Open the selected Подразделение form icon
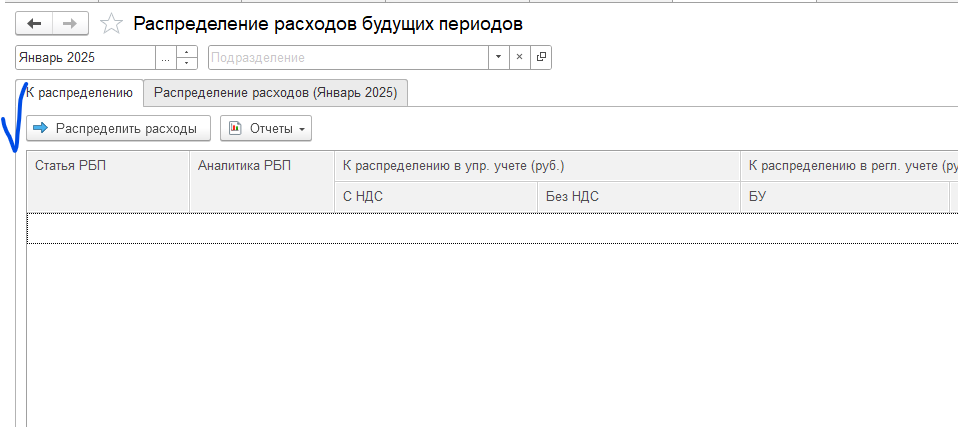958x427 pixels. coord(541,58)
